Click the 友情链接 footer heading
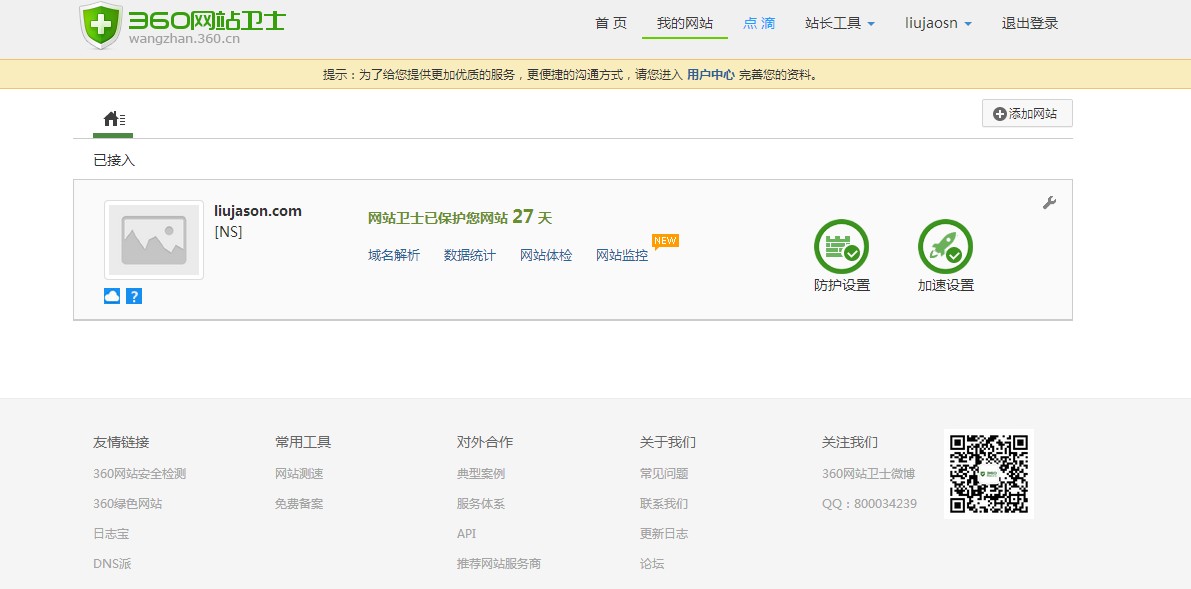This screenshot has width=1191, height=589. [x=121, y=442]
